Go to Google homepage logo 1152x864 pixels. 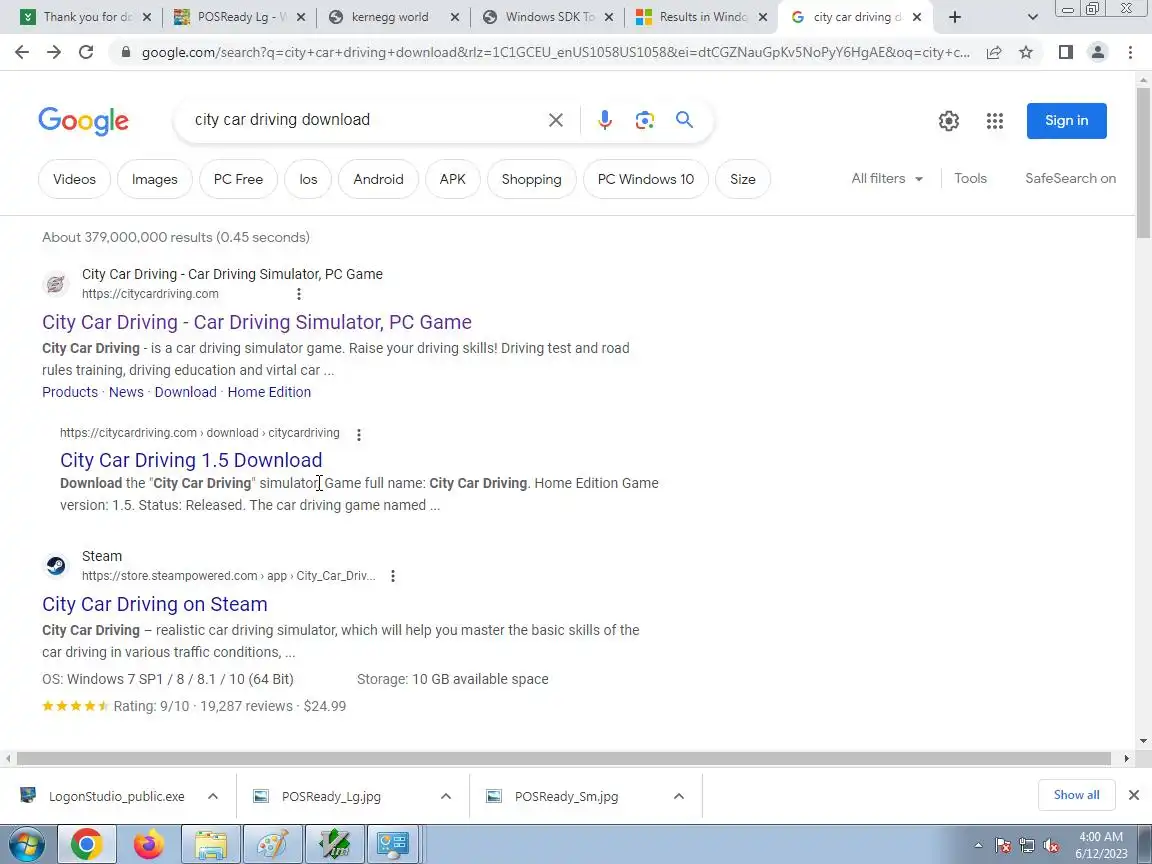pyautogui.click(x=83, y=121)
